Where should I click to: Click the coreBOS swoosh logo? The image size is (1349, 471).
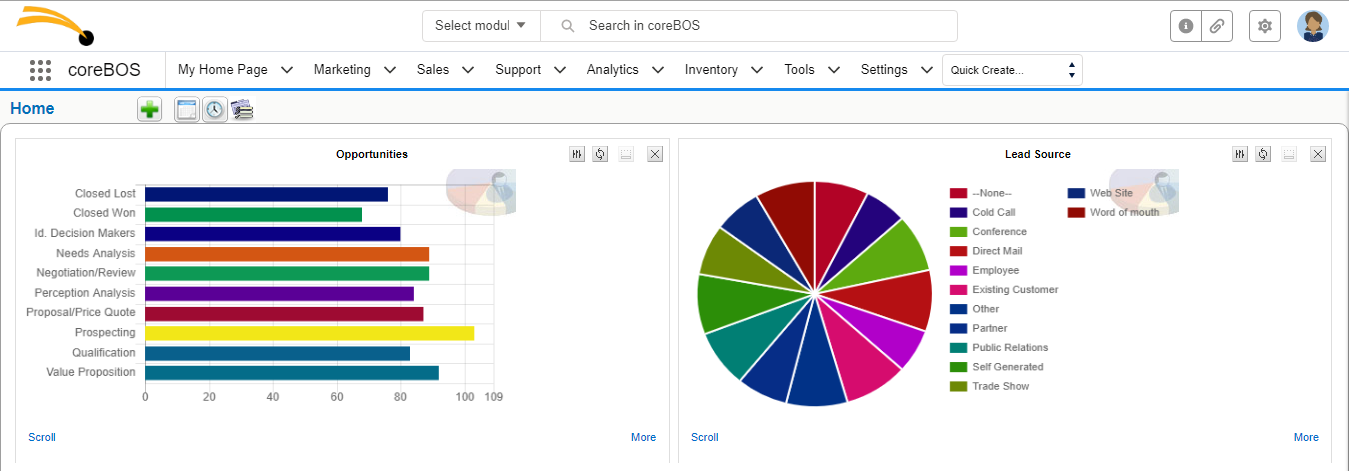point(56,25)
